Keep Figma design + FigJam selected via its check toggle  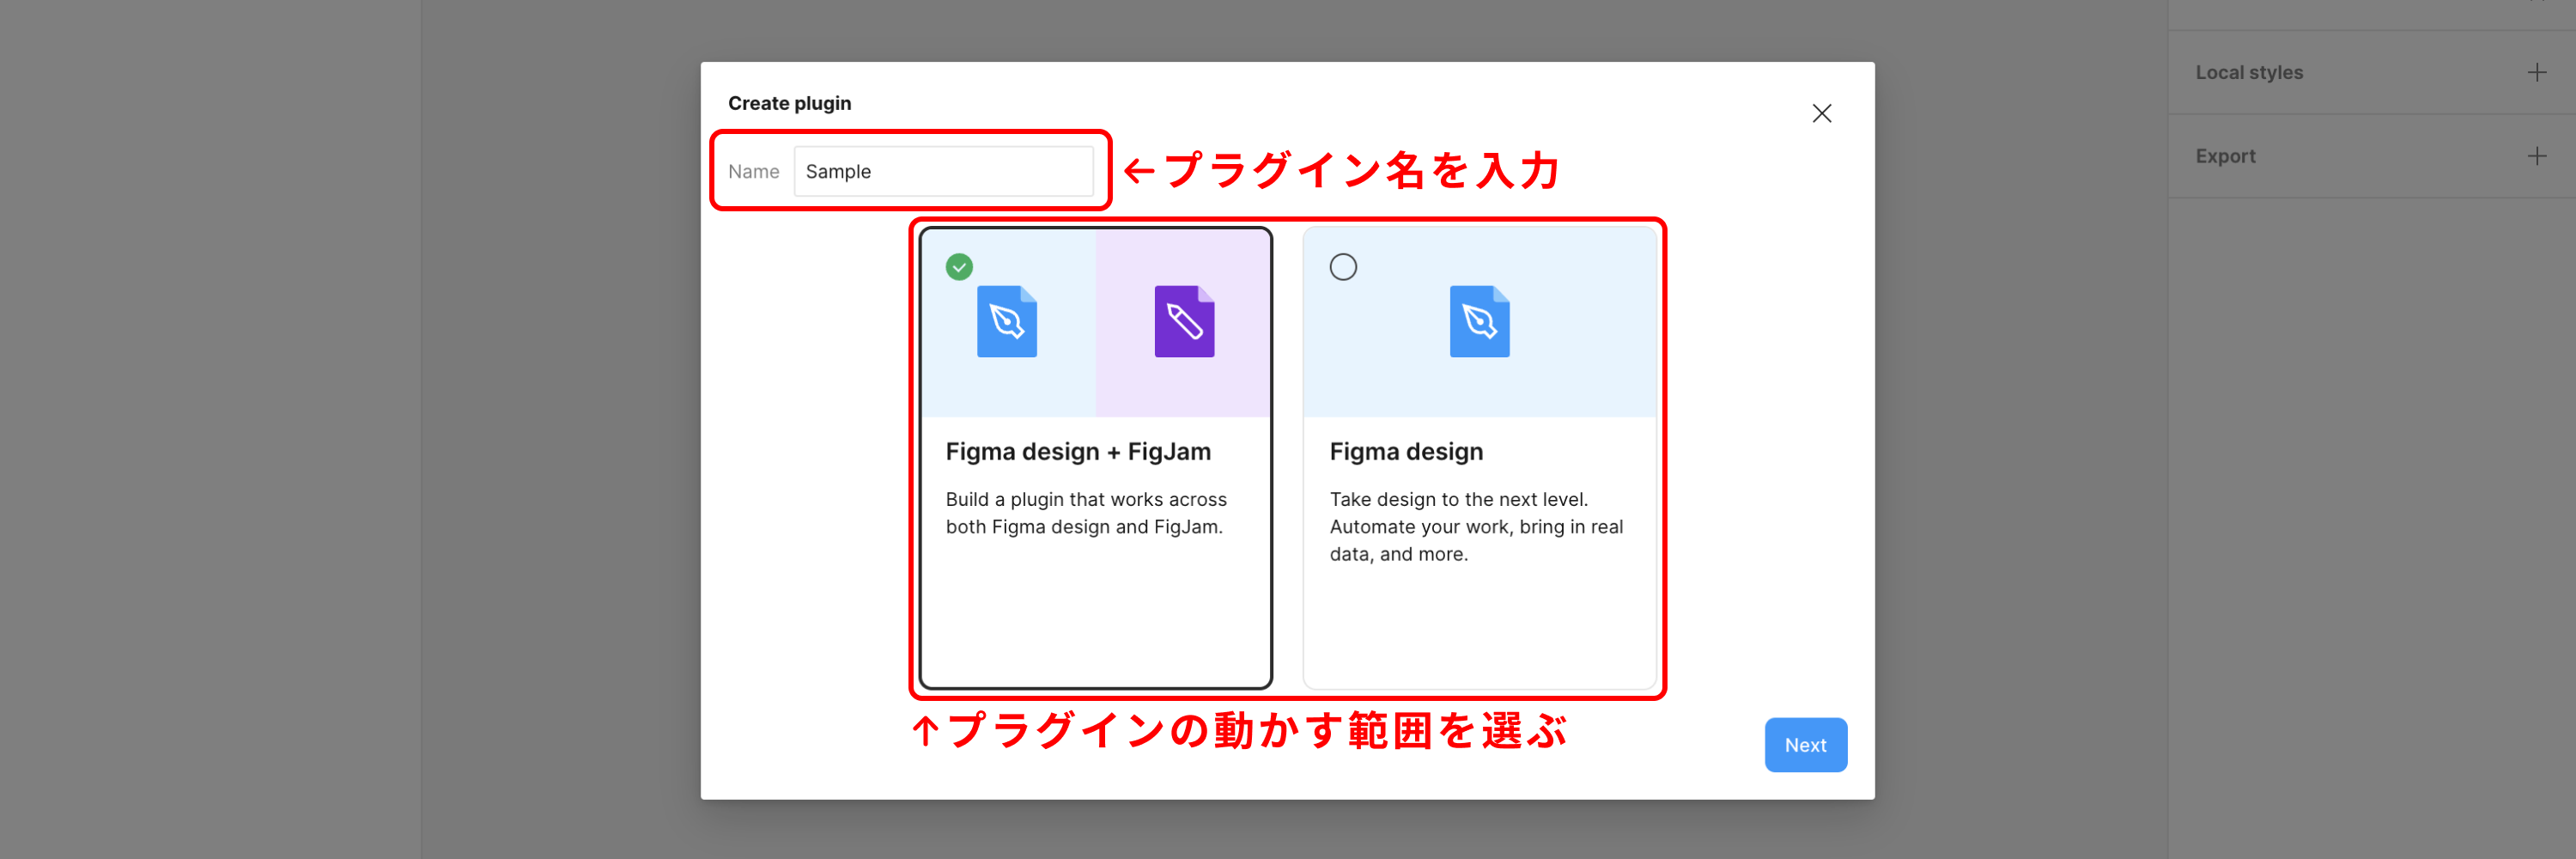tap(959, 266)
